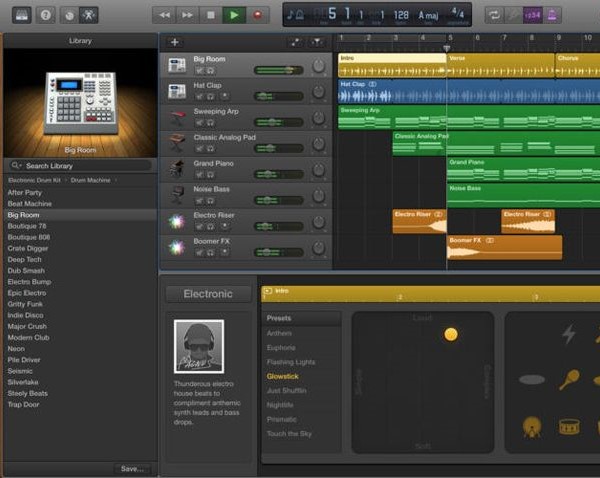Click the red Record button
Screen dimensions: 600x478
tap(259, 15)
